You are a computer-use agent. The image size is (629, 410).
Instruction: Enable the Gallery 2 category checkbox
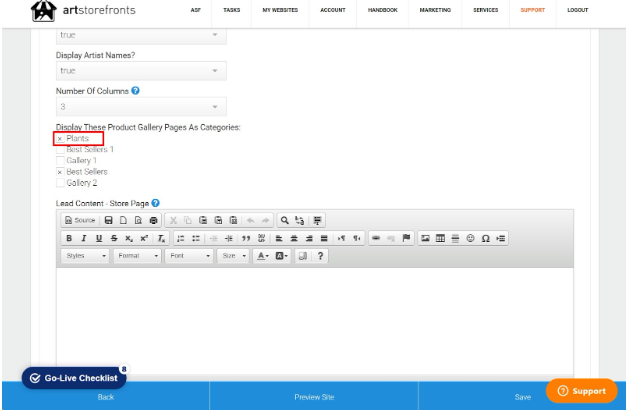[60, 183]
